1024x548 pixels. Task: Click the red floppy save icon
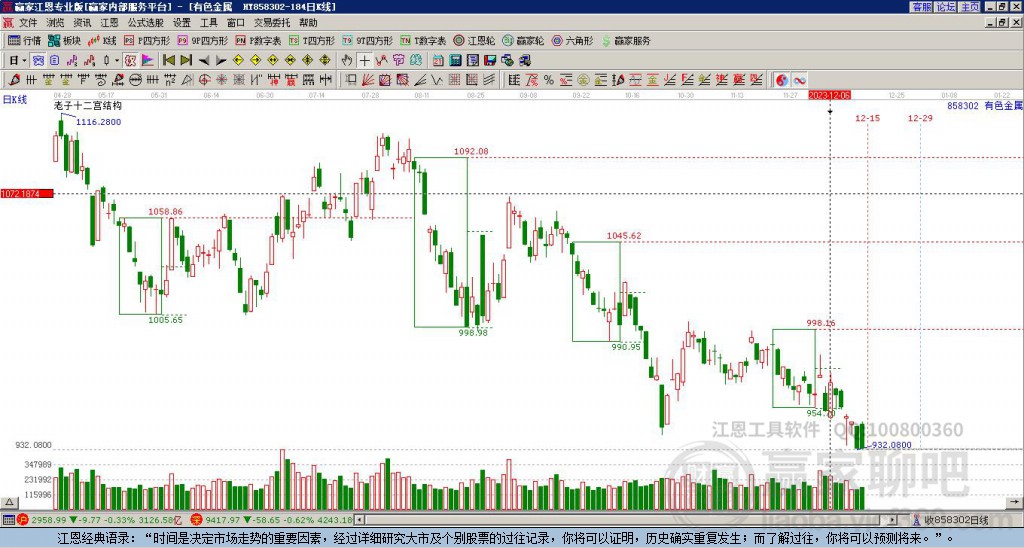490,61
